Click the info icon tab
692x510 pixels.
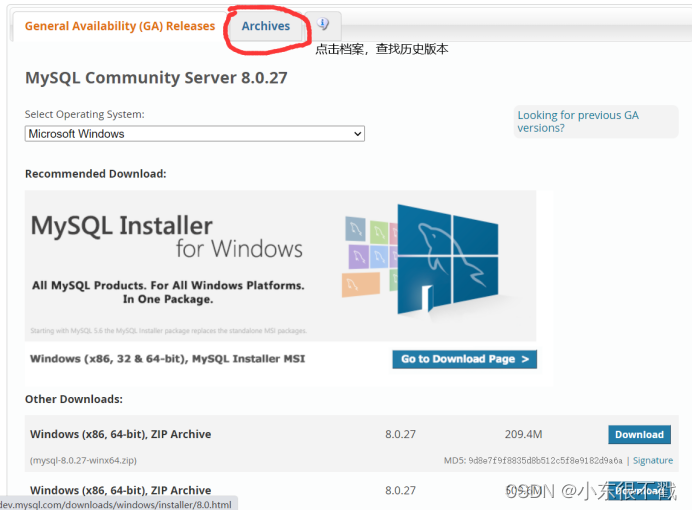(323, 24)
